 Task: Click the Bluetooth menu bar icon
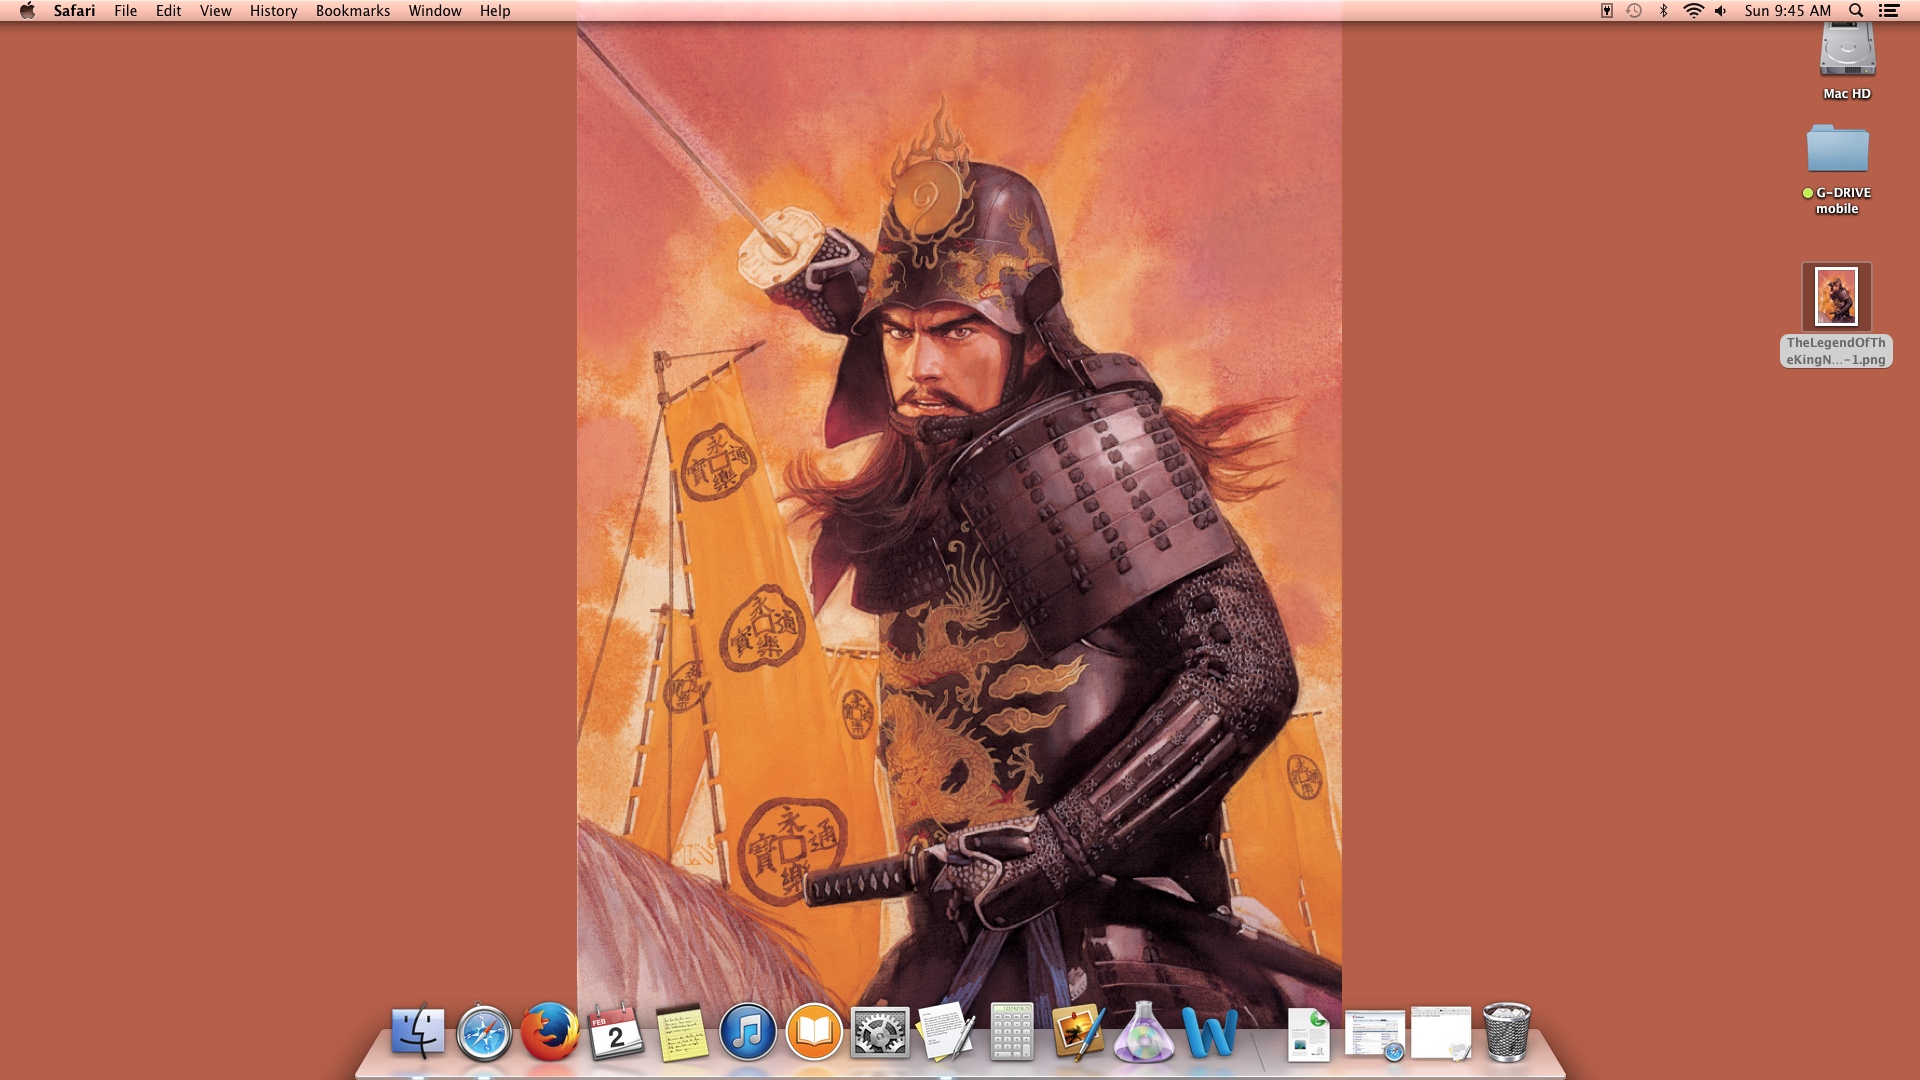(x=1664, y=11)
